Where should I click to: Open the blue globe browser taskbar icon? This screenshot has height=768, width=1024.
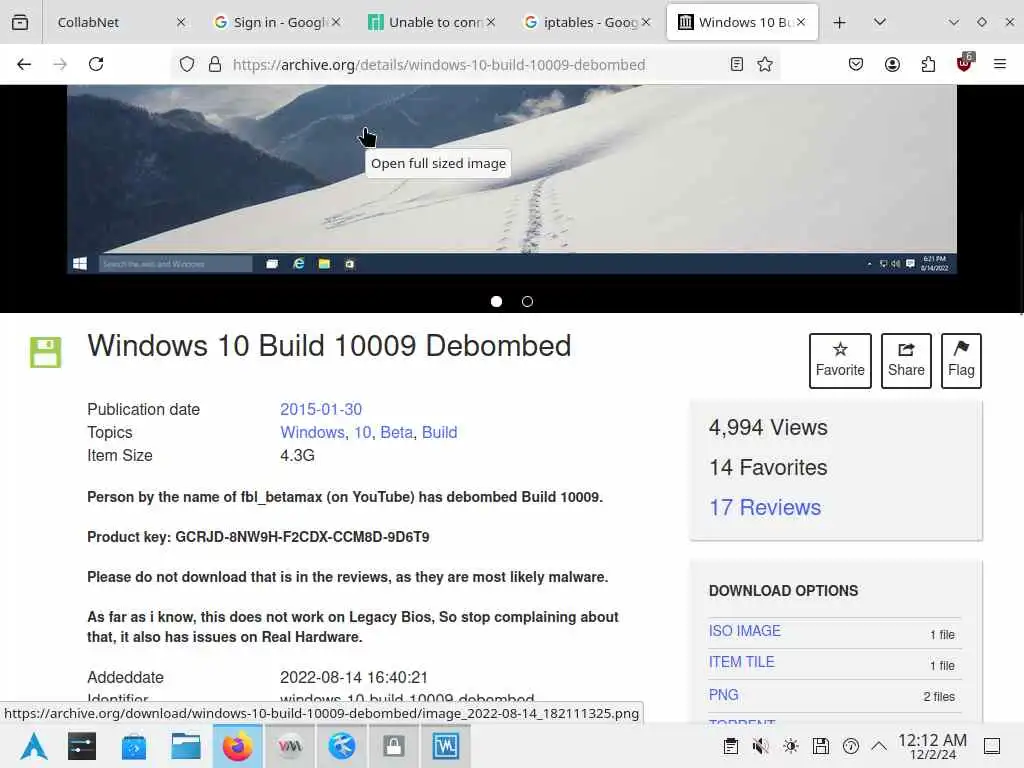pyautogui.click(x=342, y=746)
